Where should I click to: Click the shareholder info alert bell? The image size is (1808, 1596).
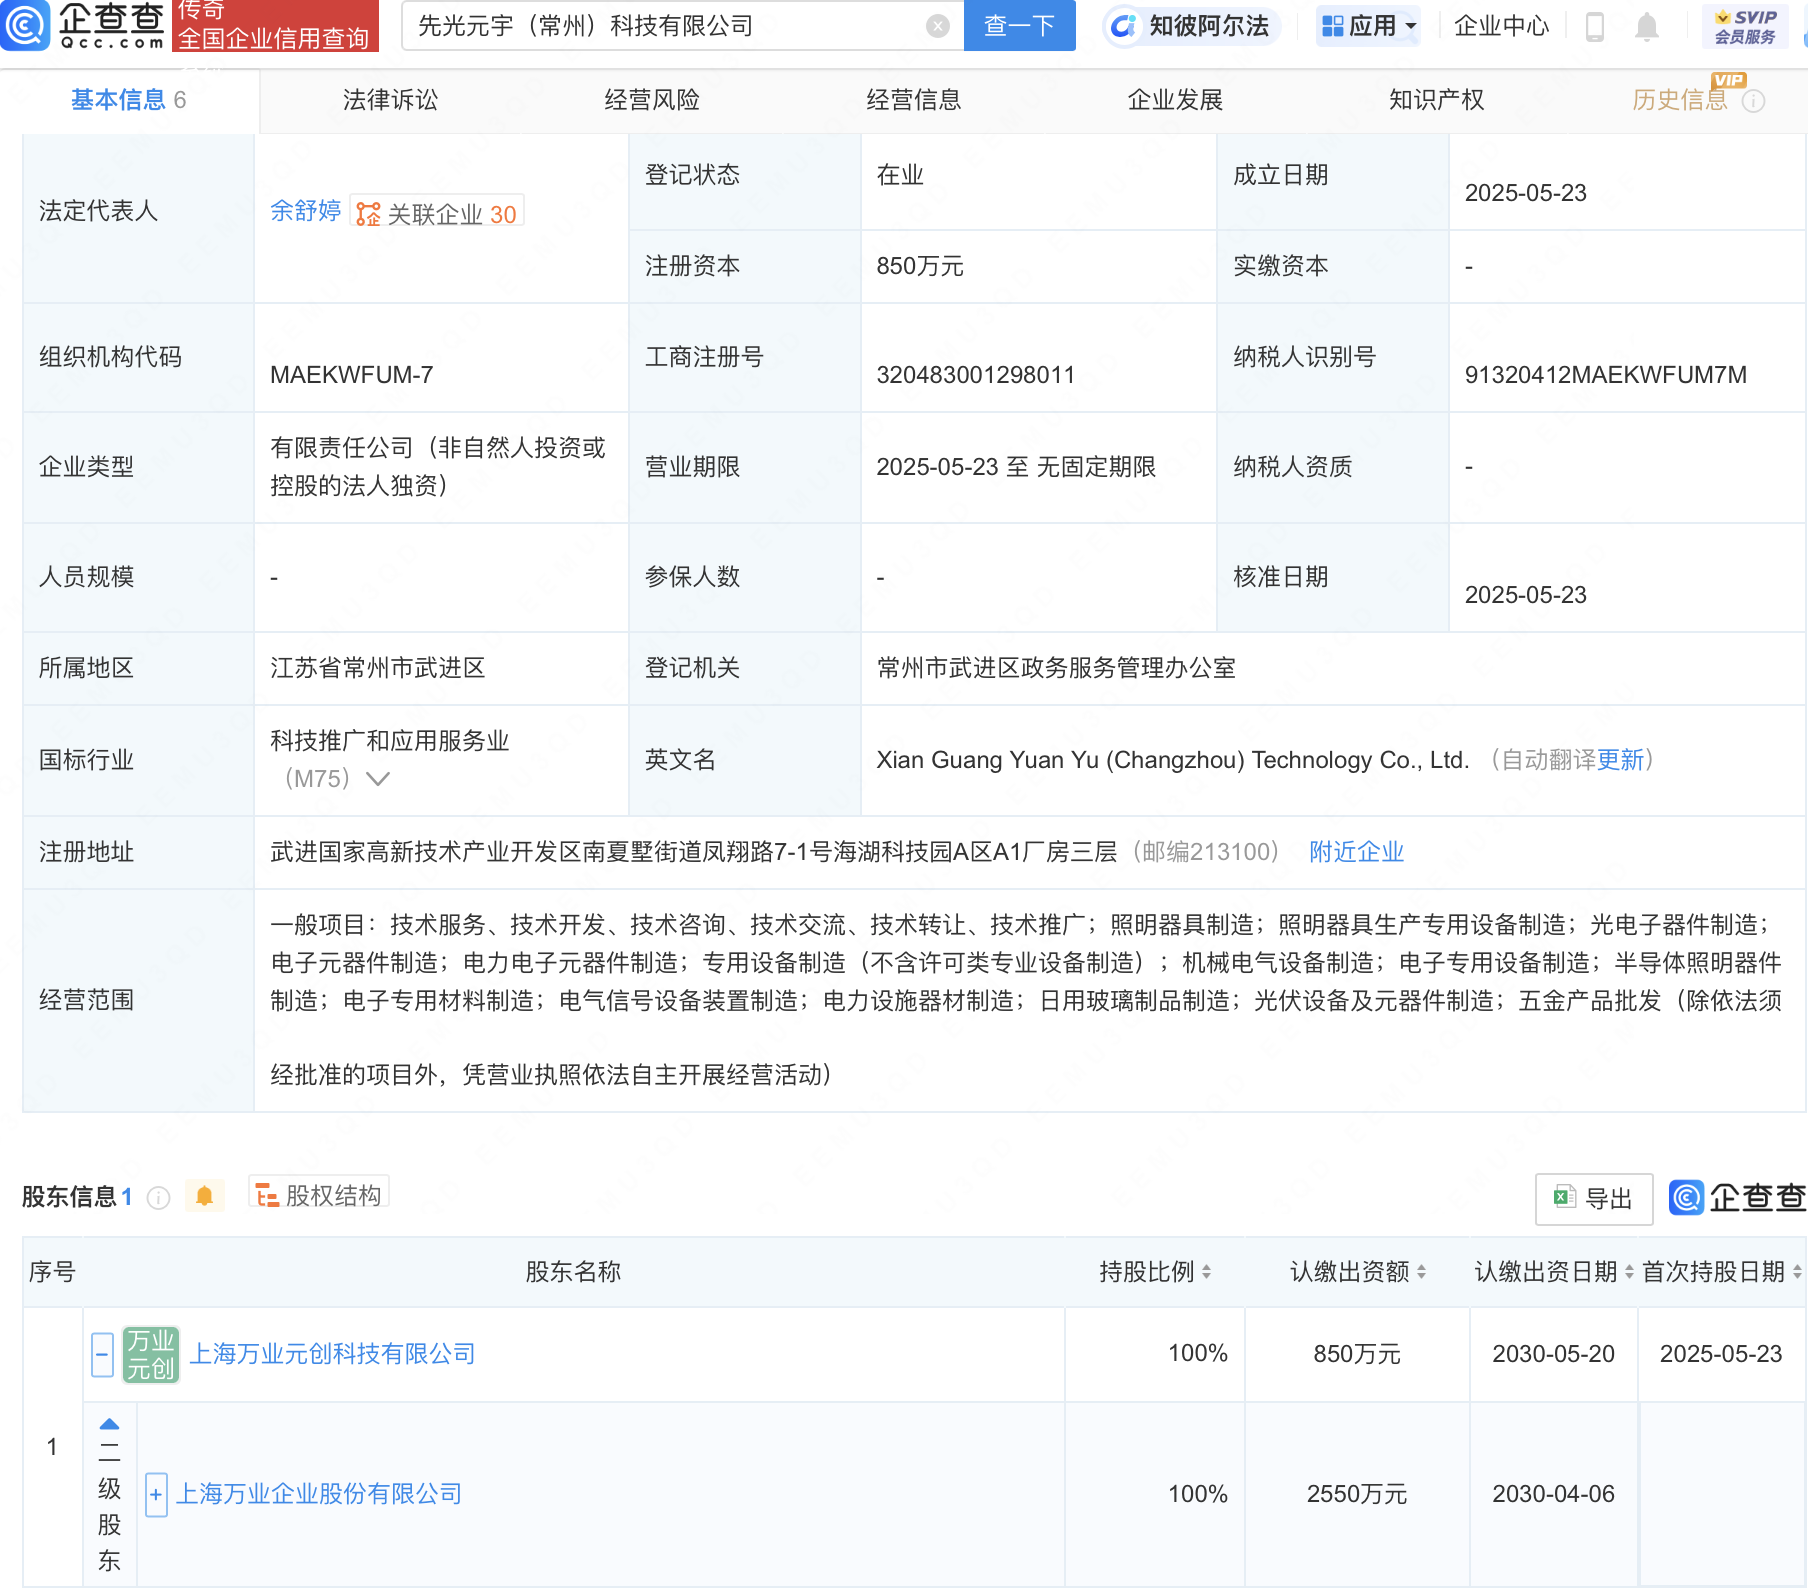(x=204, y=1196)
